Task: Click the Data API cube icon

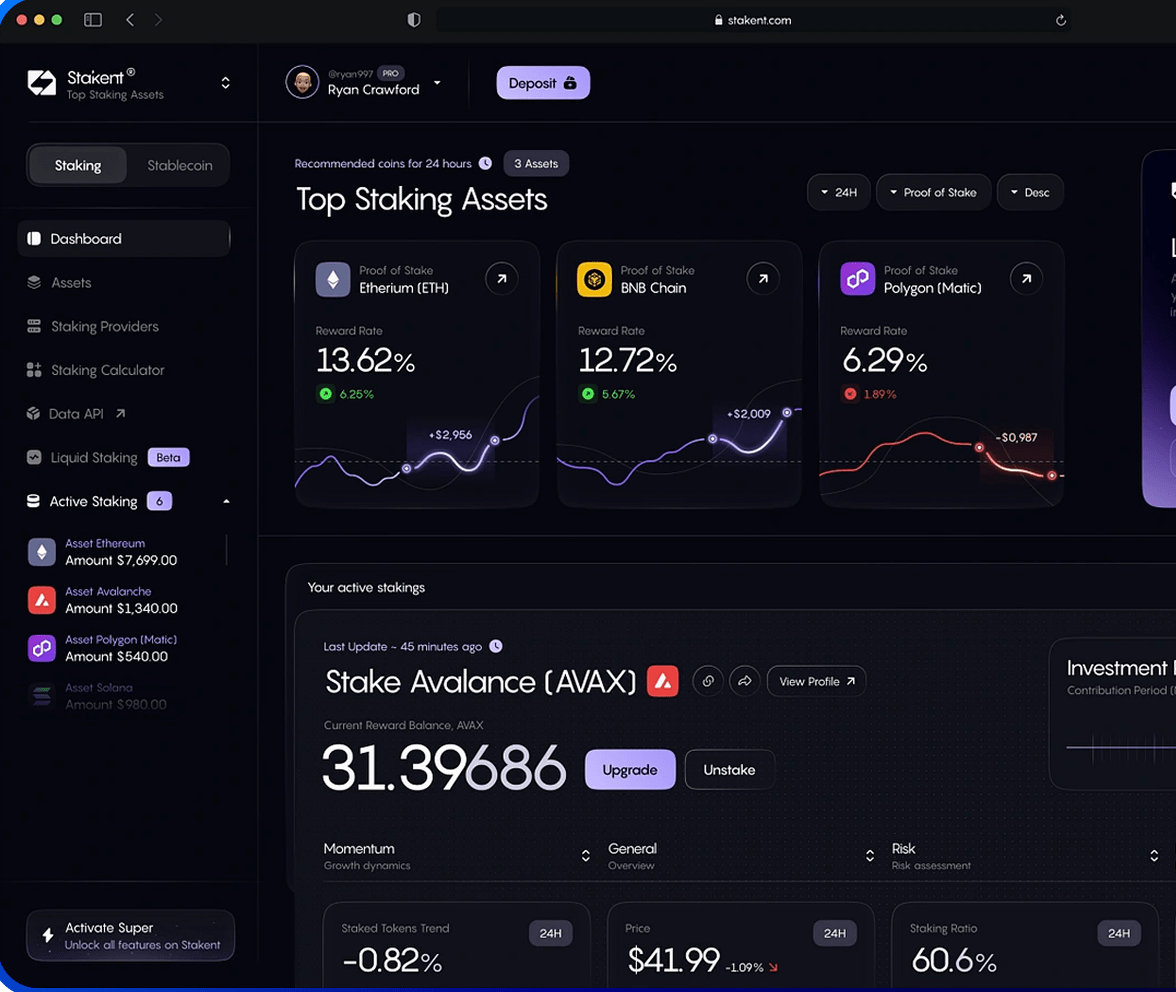Action: tap(33, 413)
